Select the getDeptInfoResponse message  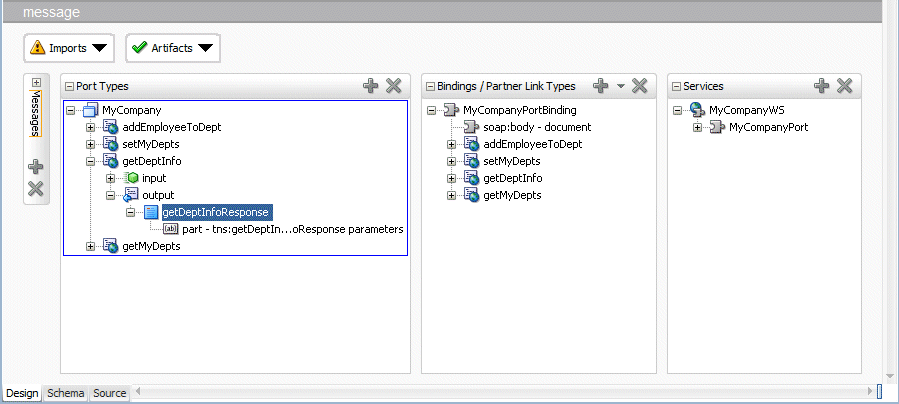[215, 213]
